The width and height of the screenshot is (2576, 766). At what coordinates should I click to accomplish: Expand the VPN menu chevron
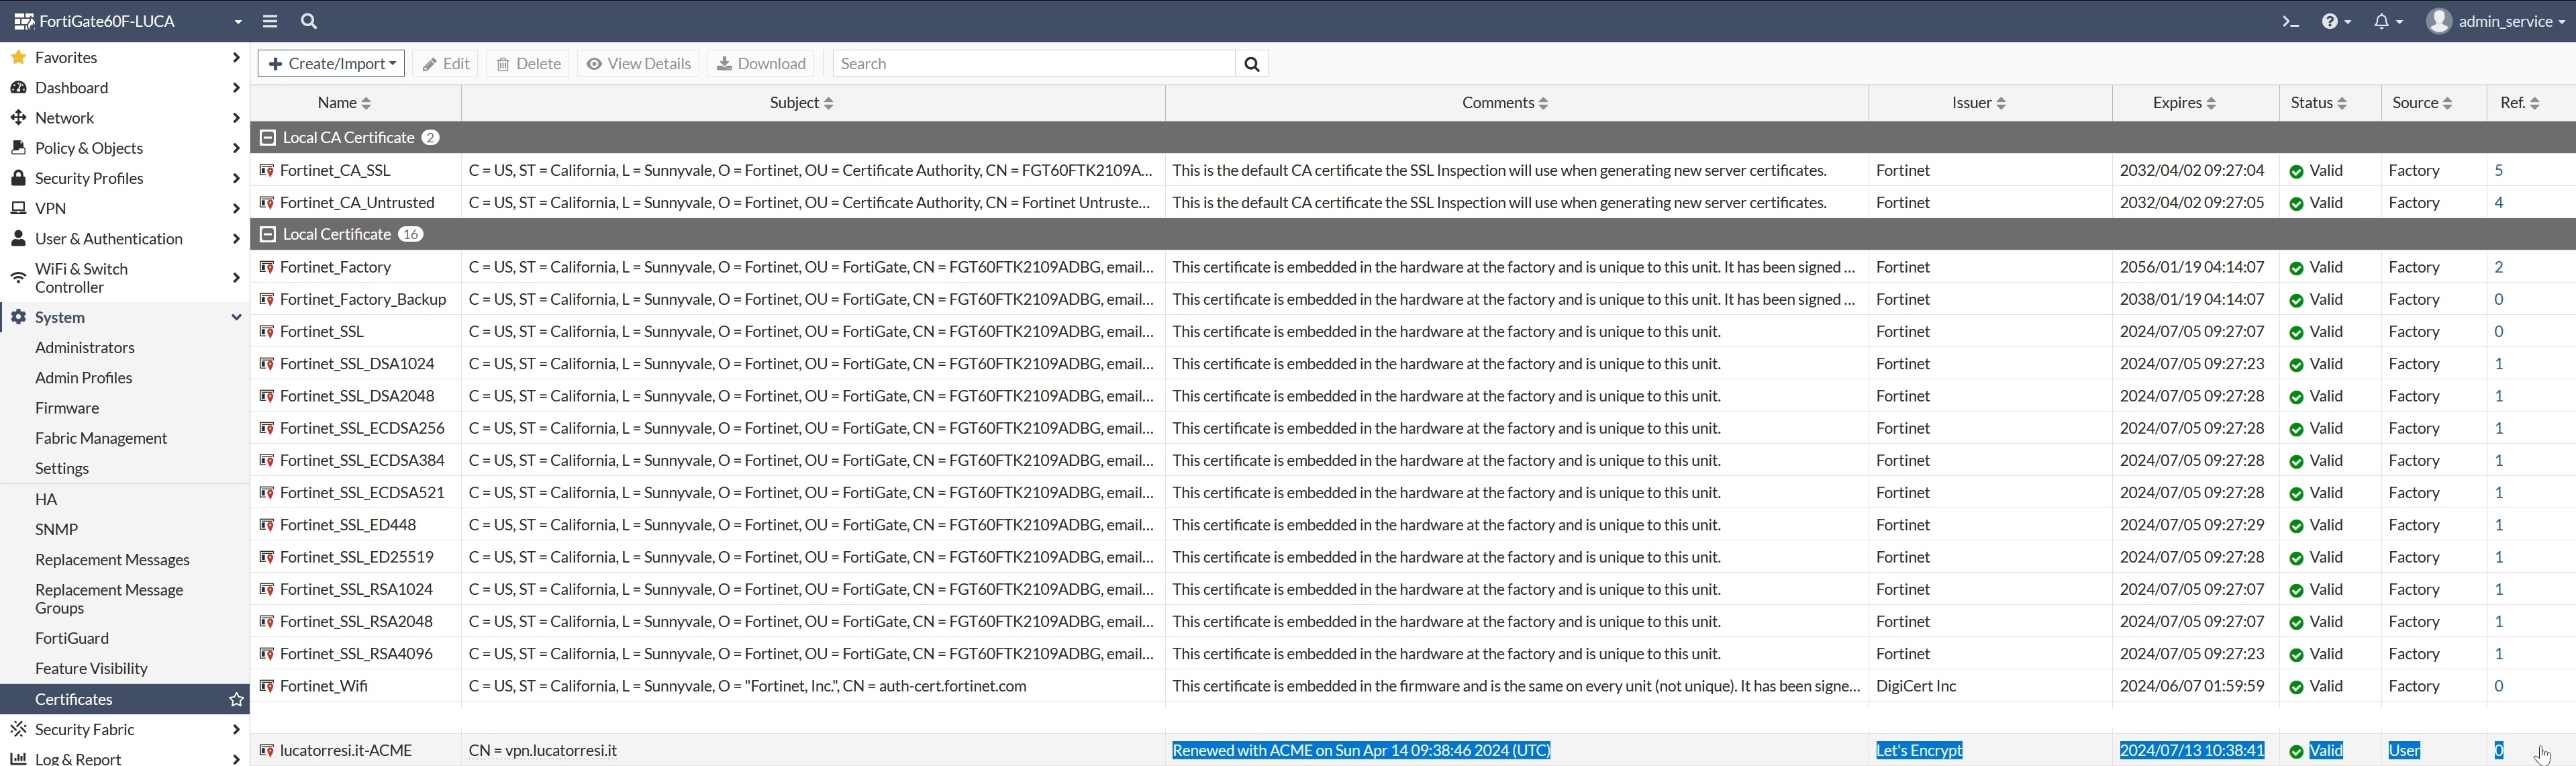[236, 208]
